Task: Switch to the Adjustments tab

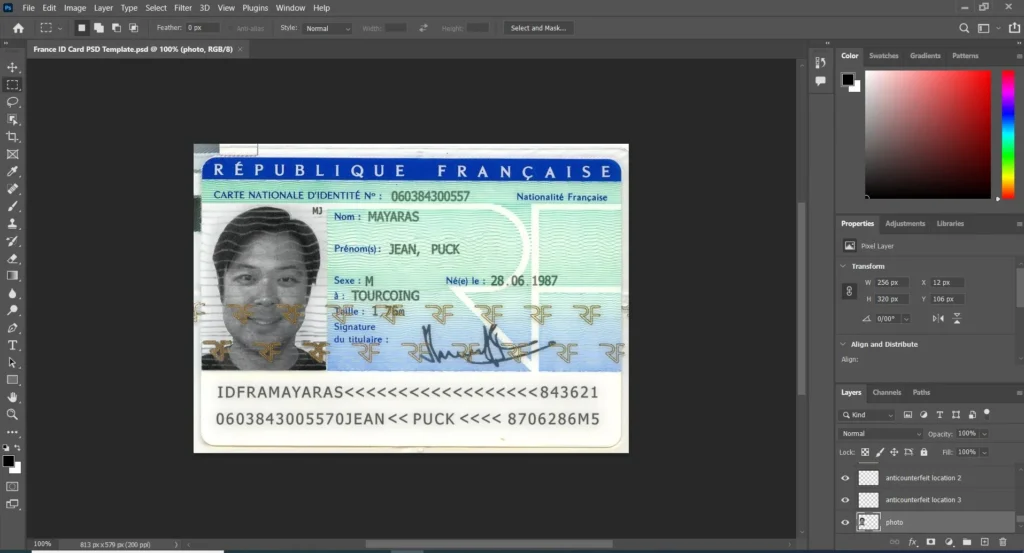Action: tap(905, 223)
